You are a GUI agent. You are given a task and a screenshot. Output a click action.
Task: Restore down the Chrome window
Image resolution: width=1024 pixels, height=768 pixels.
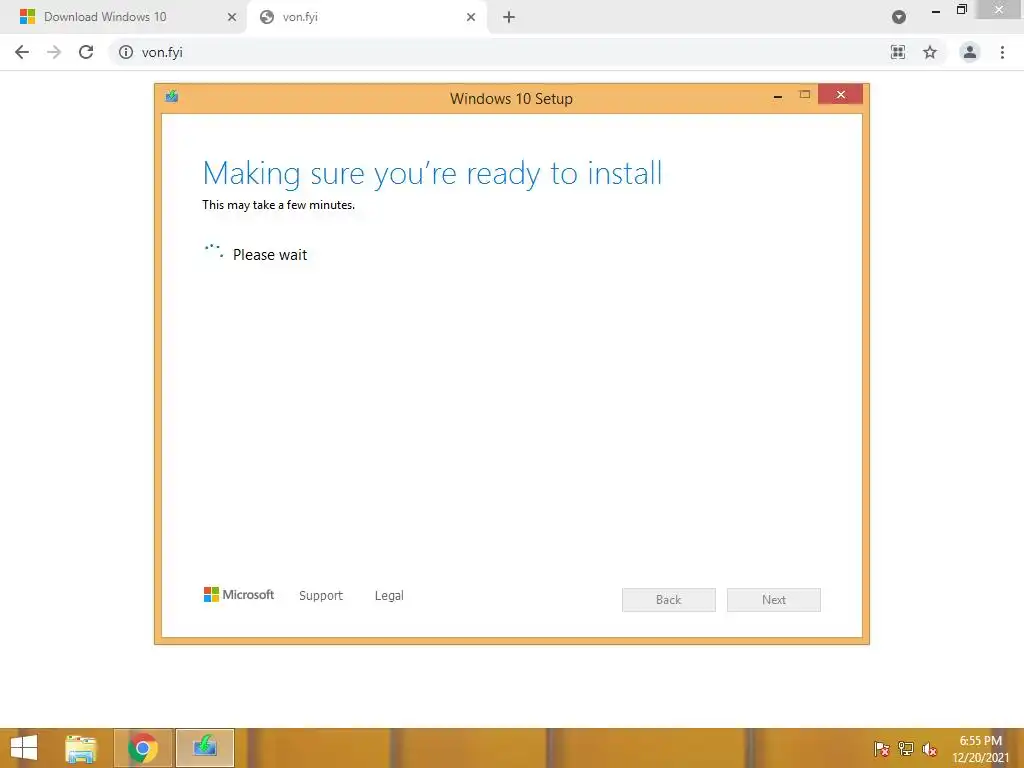[961, 9]
